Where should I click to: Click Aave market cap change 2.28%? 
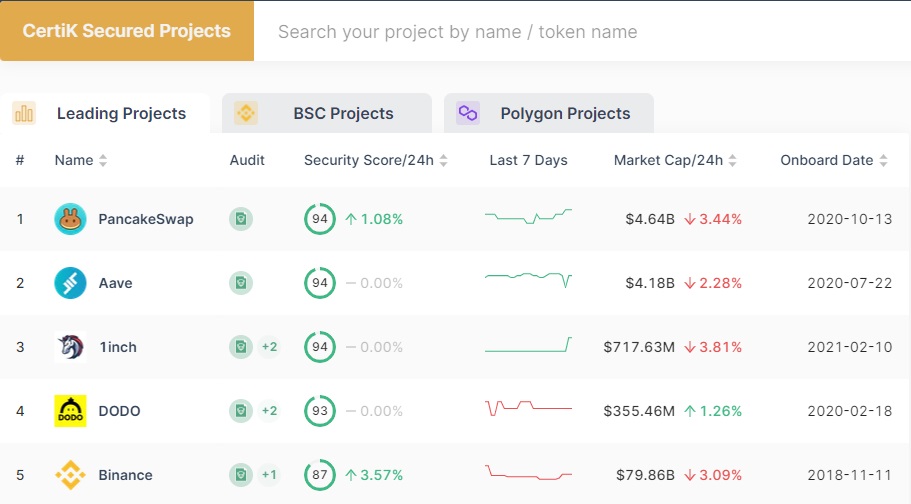(713, 283)
